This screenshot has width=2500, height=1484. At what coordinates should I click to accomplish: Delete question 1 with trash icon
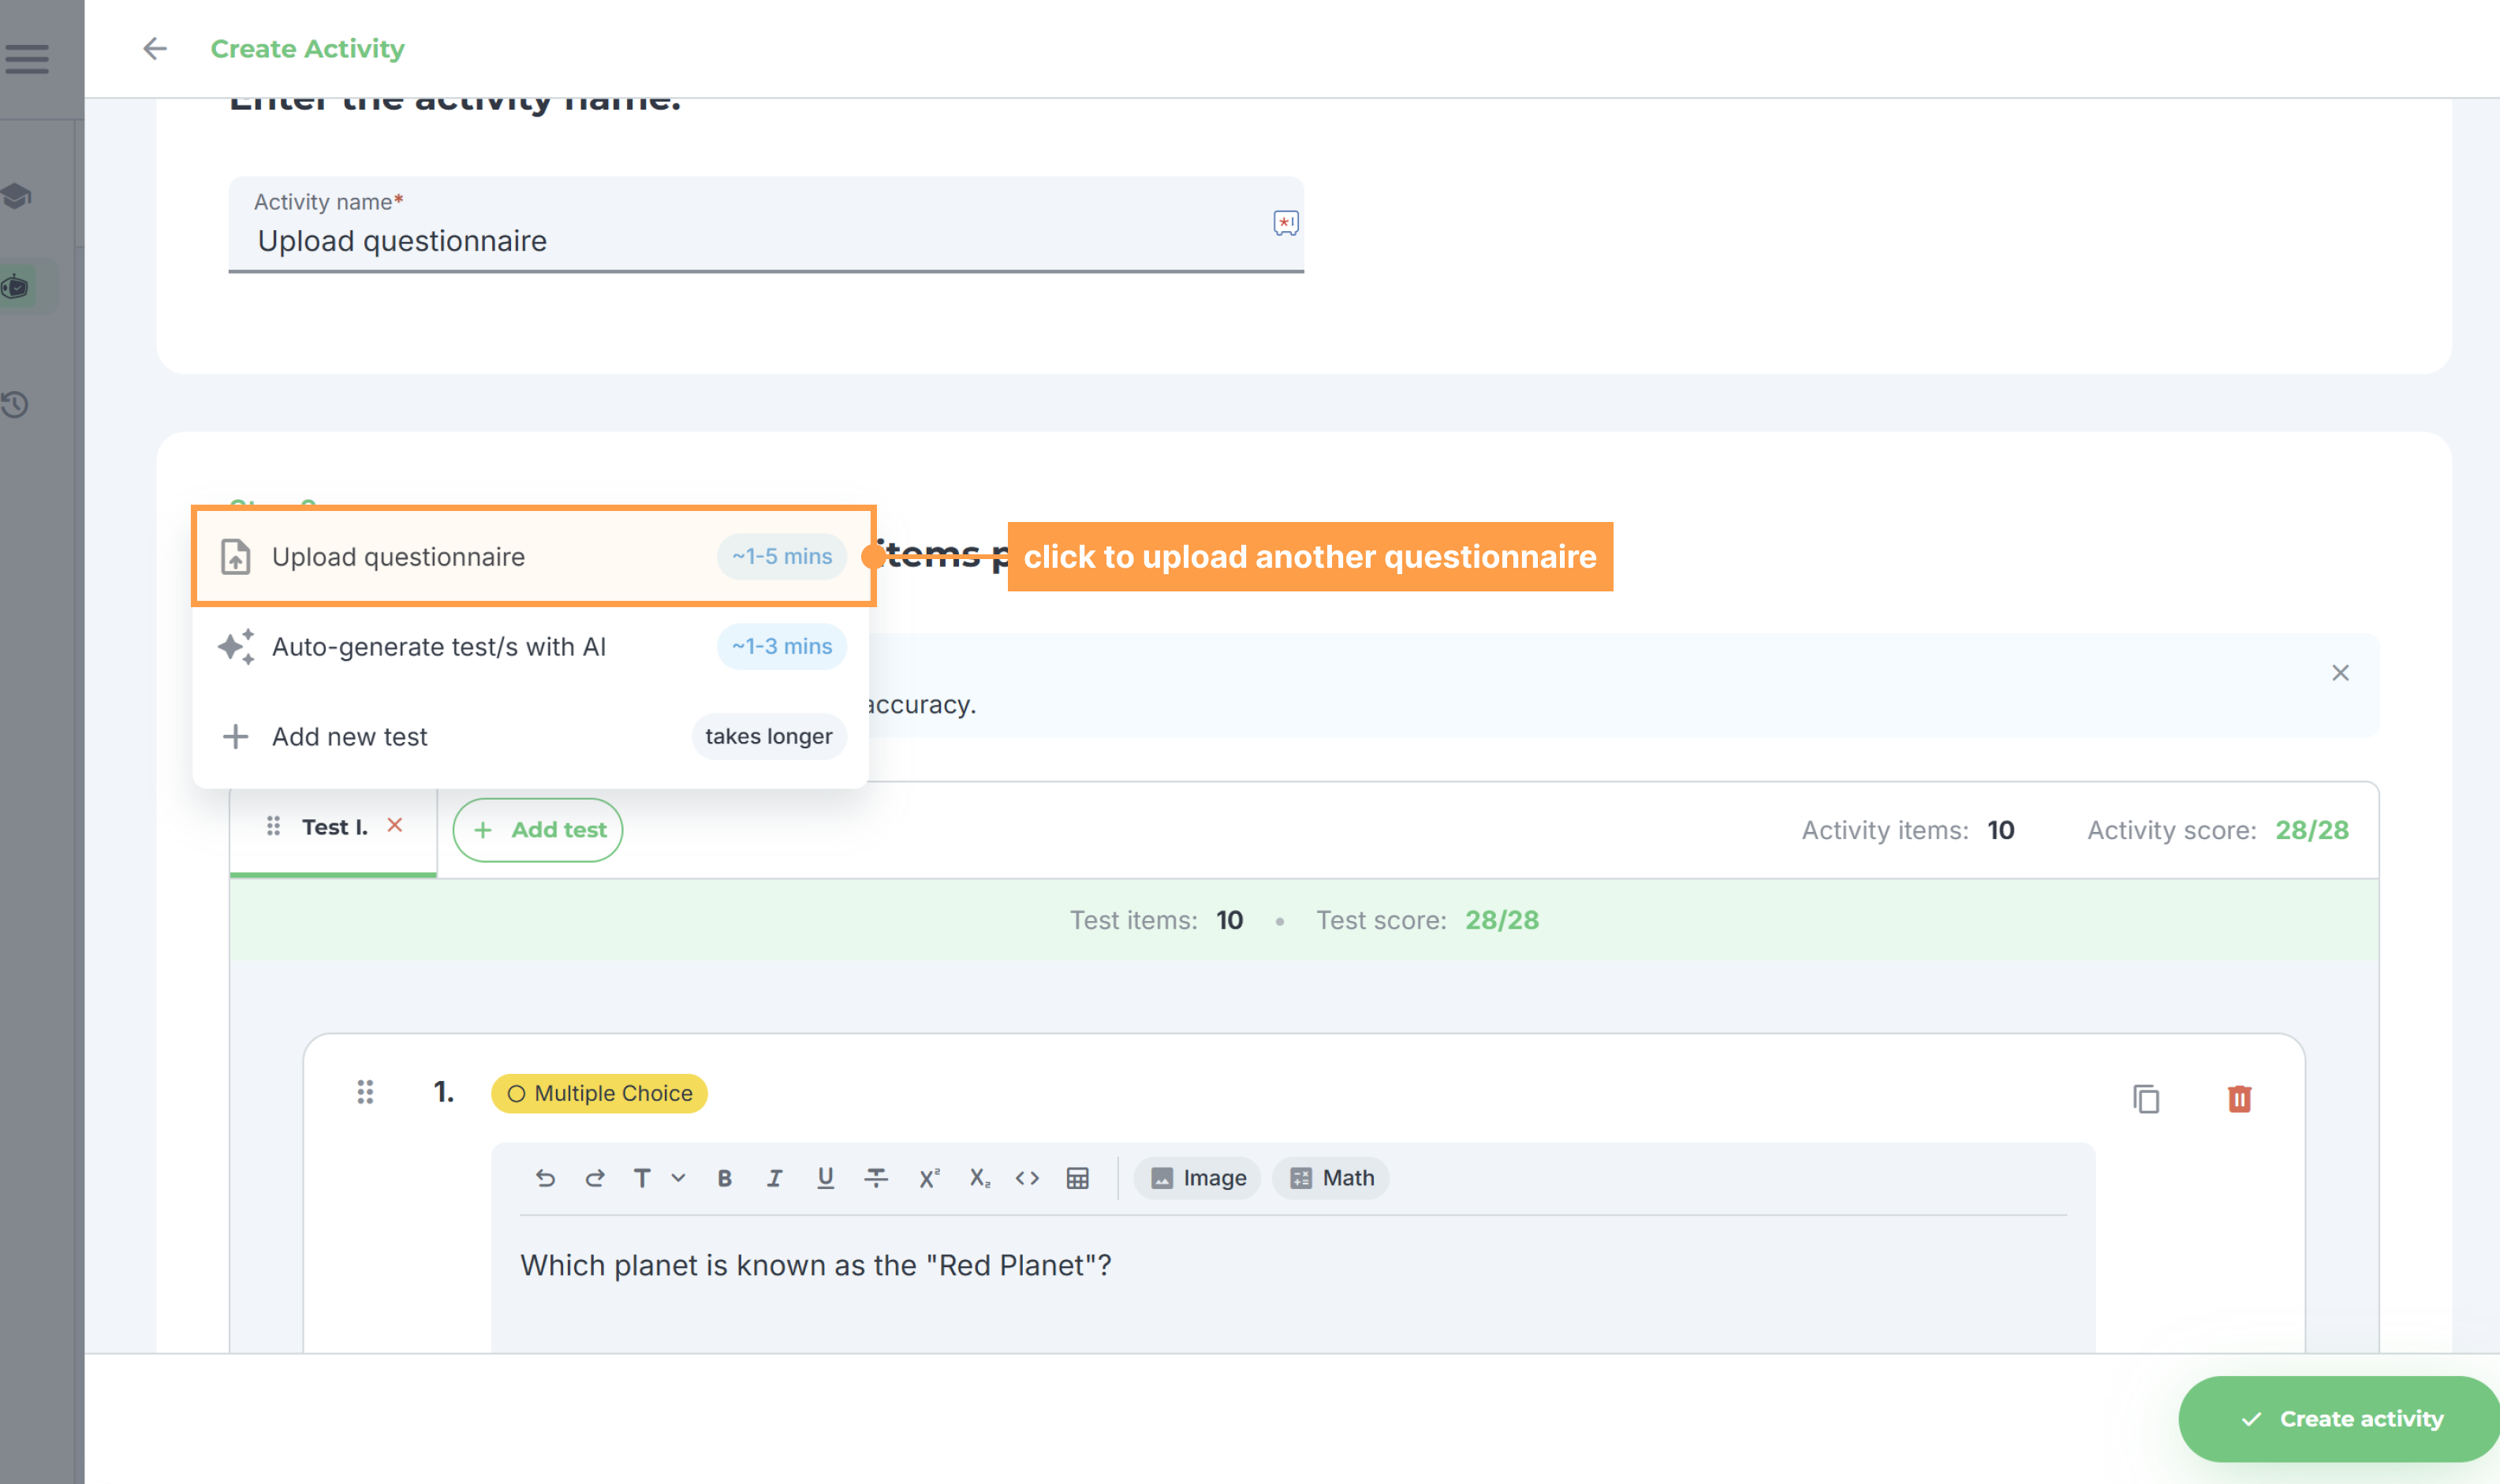[2239, 1098]
